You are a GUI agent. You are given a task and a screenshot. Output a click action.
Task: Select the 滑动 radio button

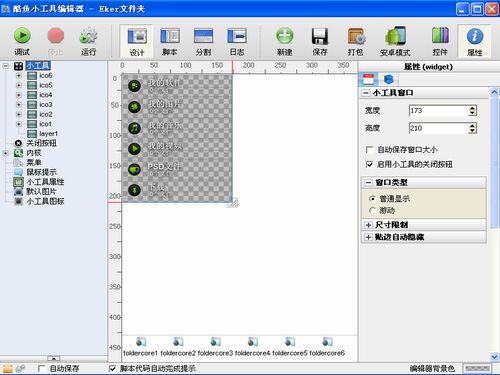[x=372, y=211]
